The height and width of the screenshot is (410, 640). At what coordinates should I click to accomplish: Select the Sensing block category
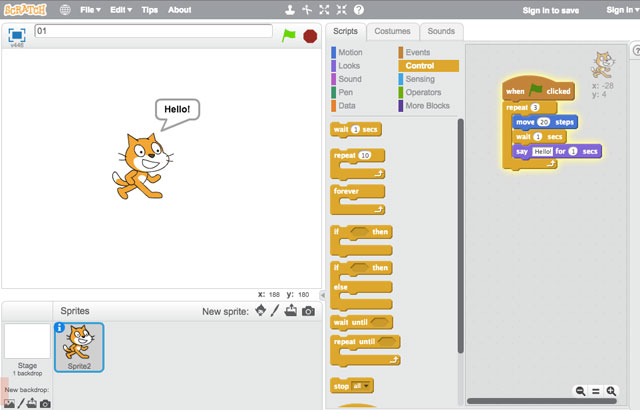tap(417, 79)
